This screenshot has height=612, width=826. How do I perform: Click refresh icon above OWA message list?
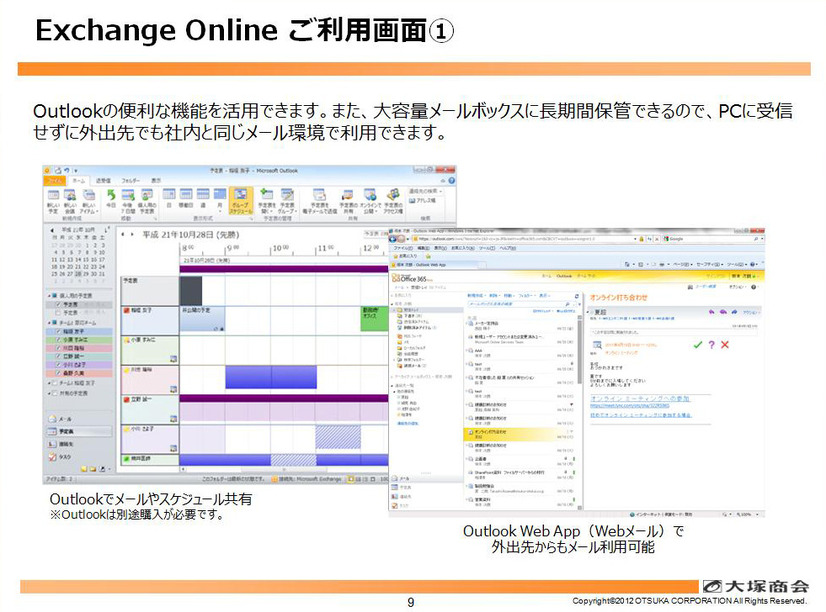coord(577,296)
